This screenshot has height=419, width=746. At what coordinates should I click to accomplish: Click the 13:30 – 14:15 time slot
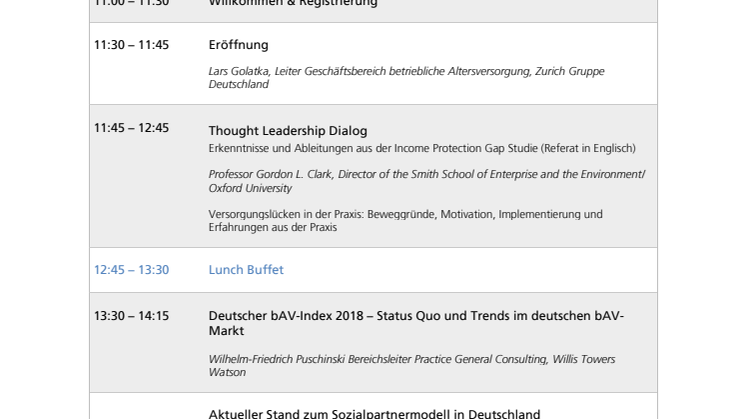131,316
